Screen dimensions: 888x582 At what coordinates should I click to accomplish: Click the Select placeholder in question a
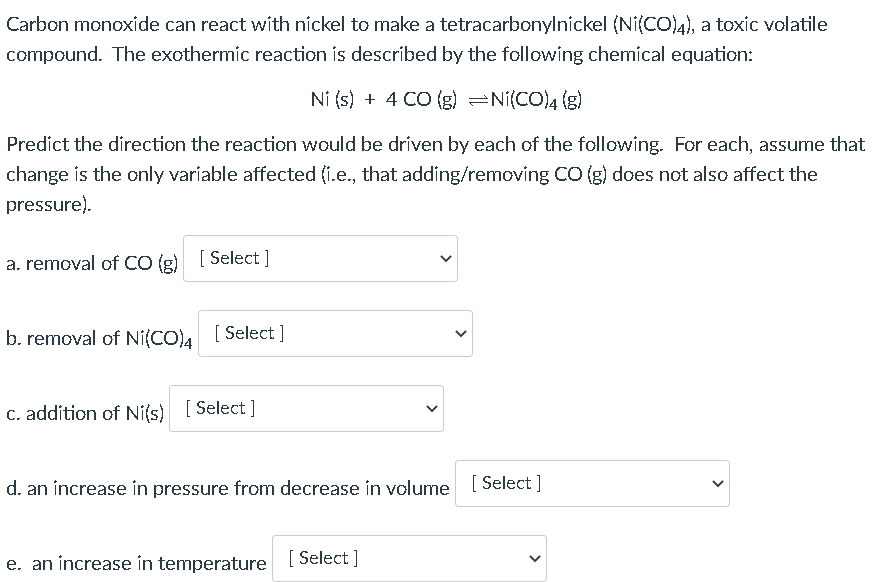233,257
